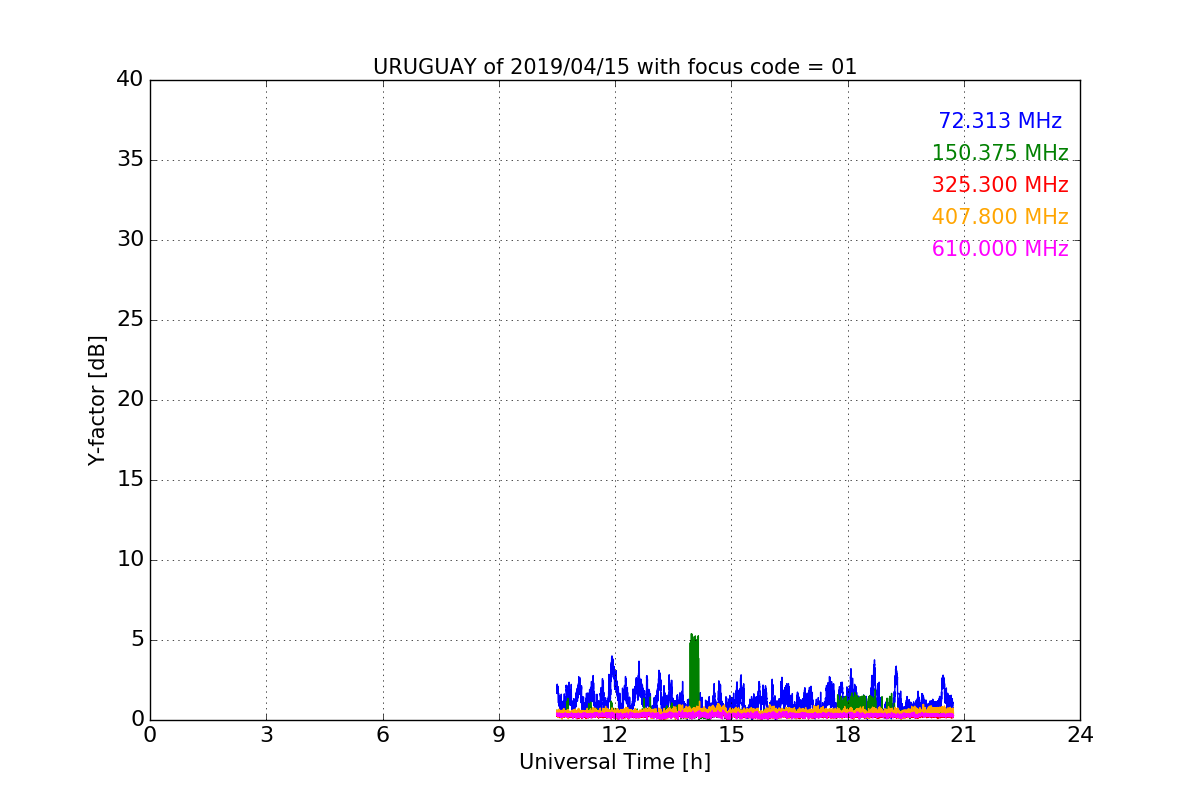
Task: Click the y-axis tick label 10
Action: coord(130,560)
